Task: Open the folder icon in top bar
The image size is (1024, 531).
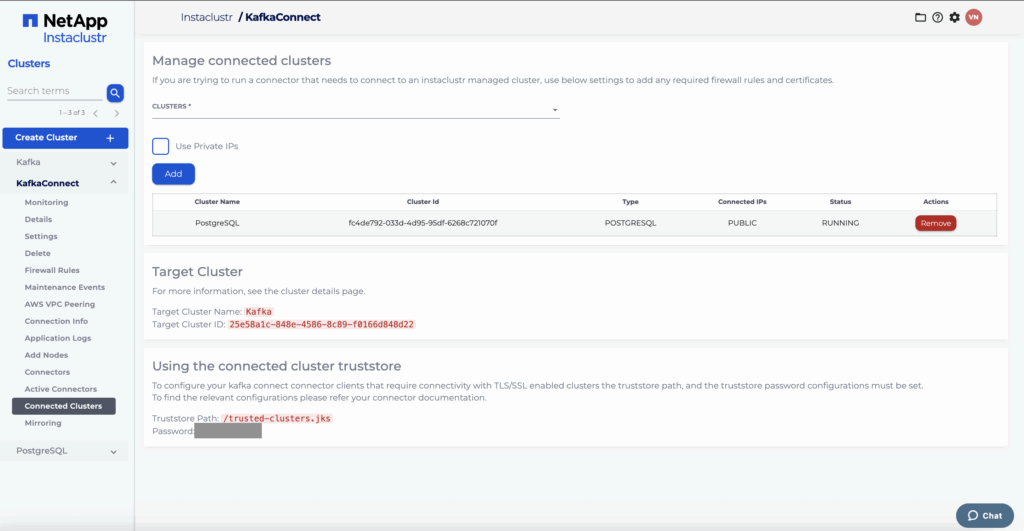Action: (921, 17)
